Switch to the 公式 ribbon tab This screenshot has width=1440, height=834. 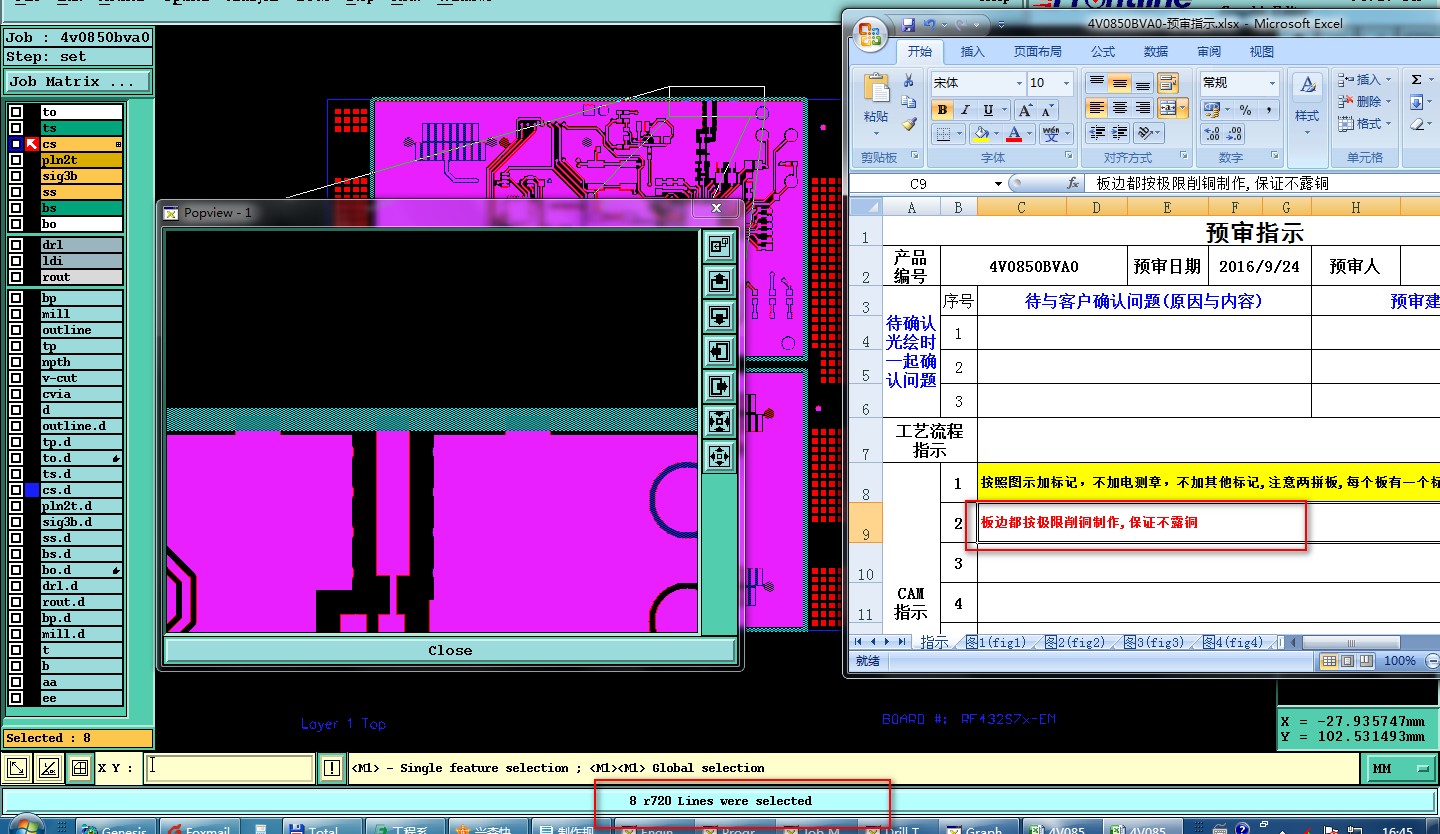click(x=1103, y=52)
